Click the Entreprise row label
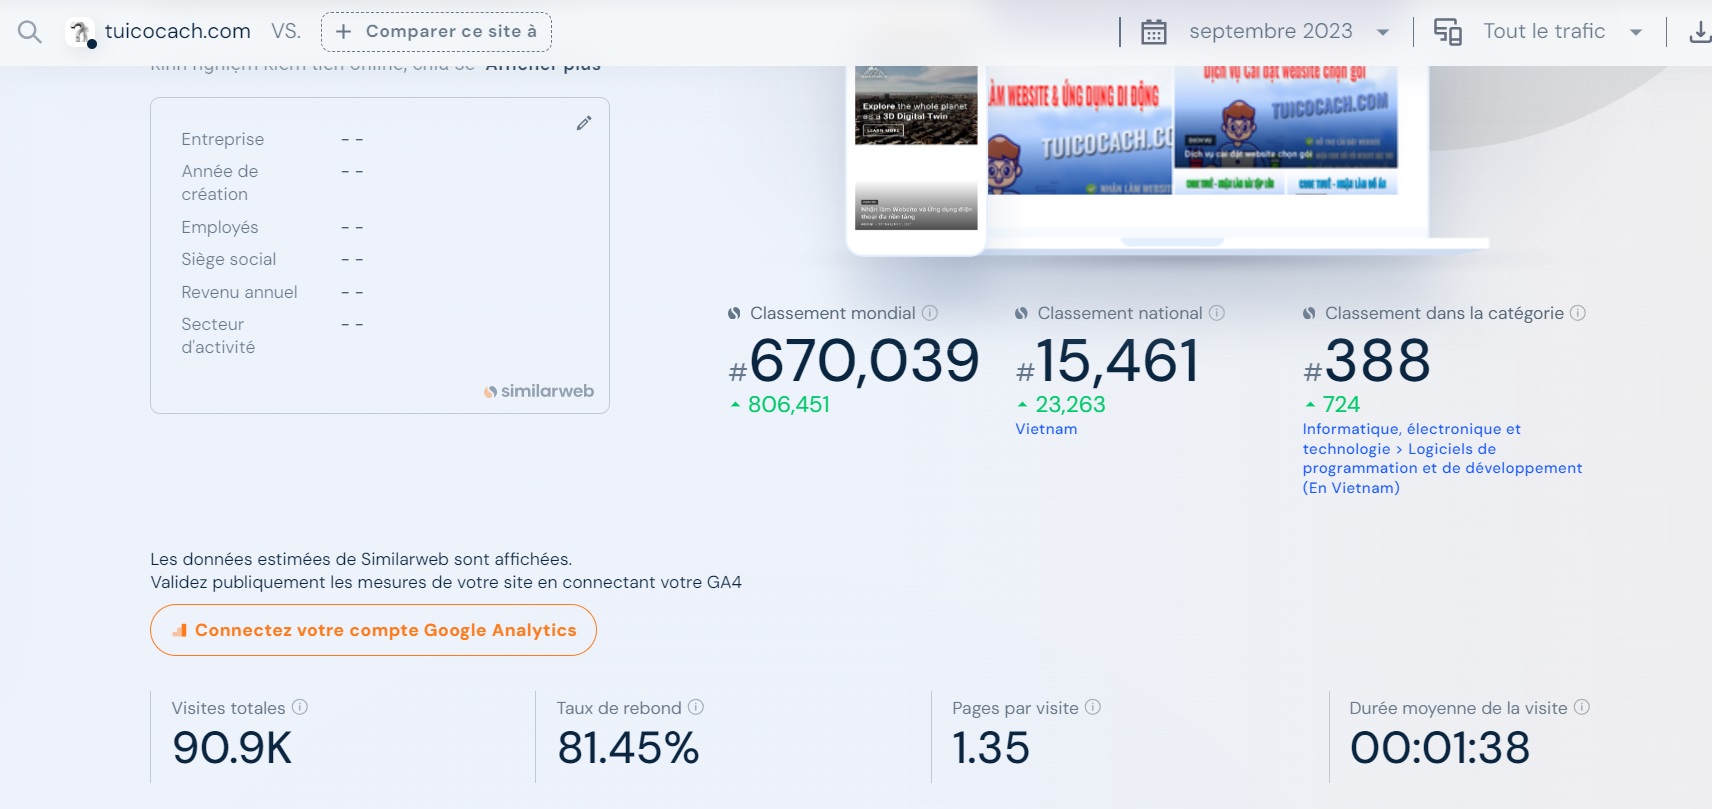This screenshot has height=809, width=1712. click(x=223, y=139)
